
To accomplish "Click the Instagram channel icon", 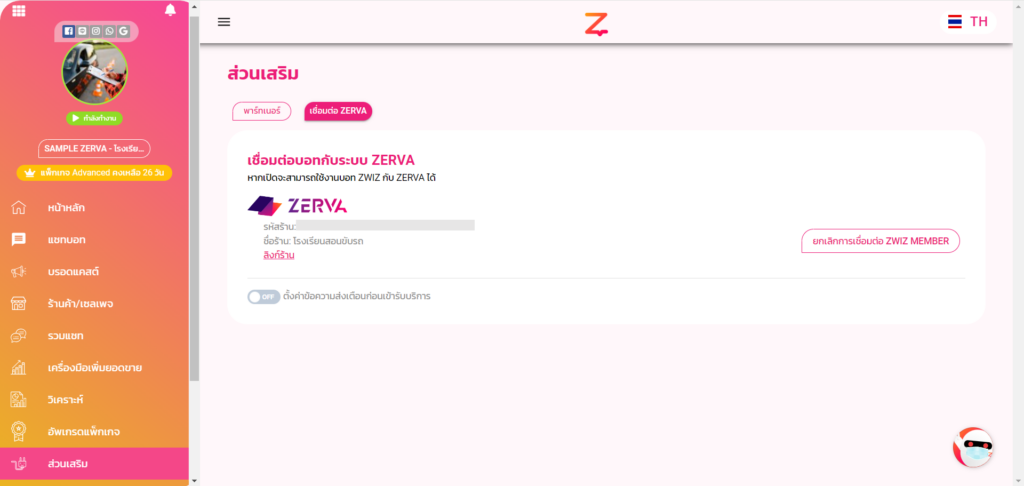I will tap(96, 31).
